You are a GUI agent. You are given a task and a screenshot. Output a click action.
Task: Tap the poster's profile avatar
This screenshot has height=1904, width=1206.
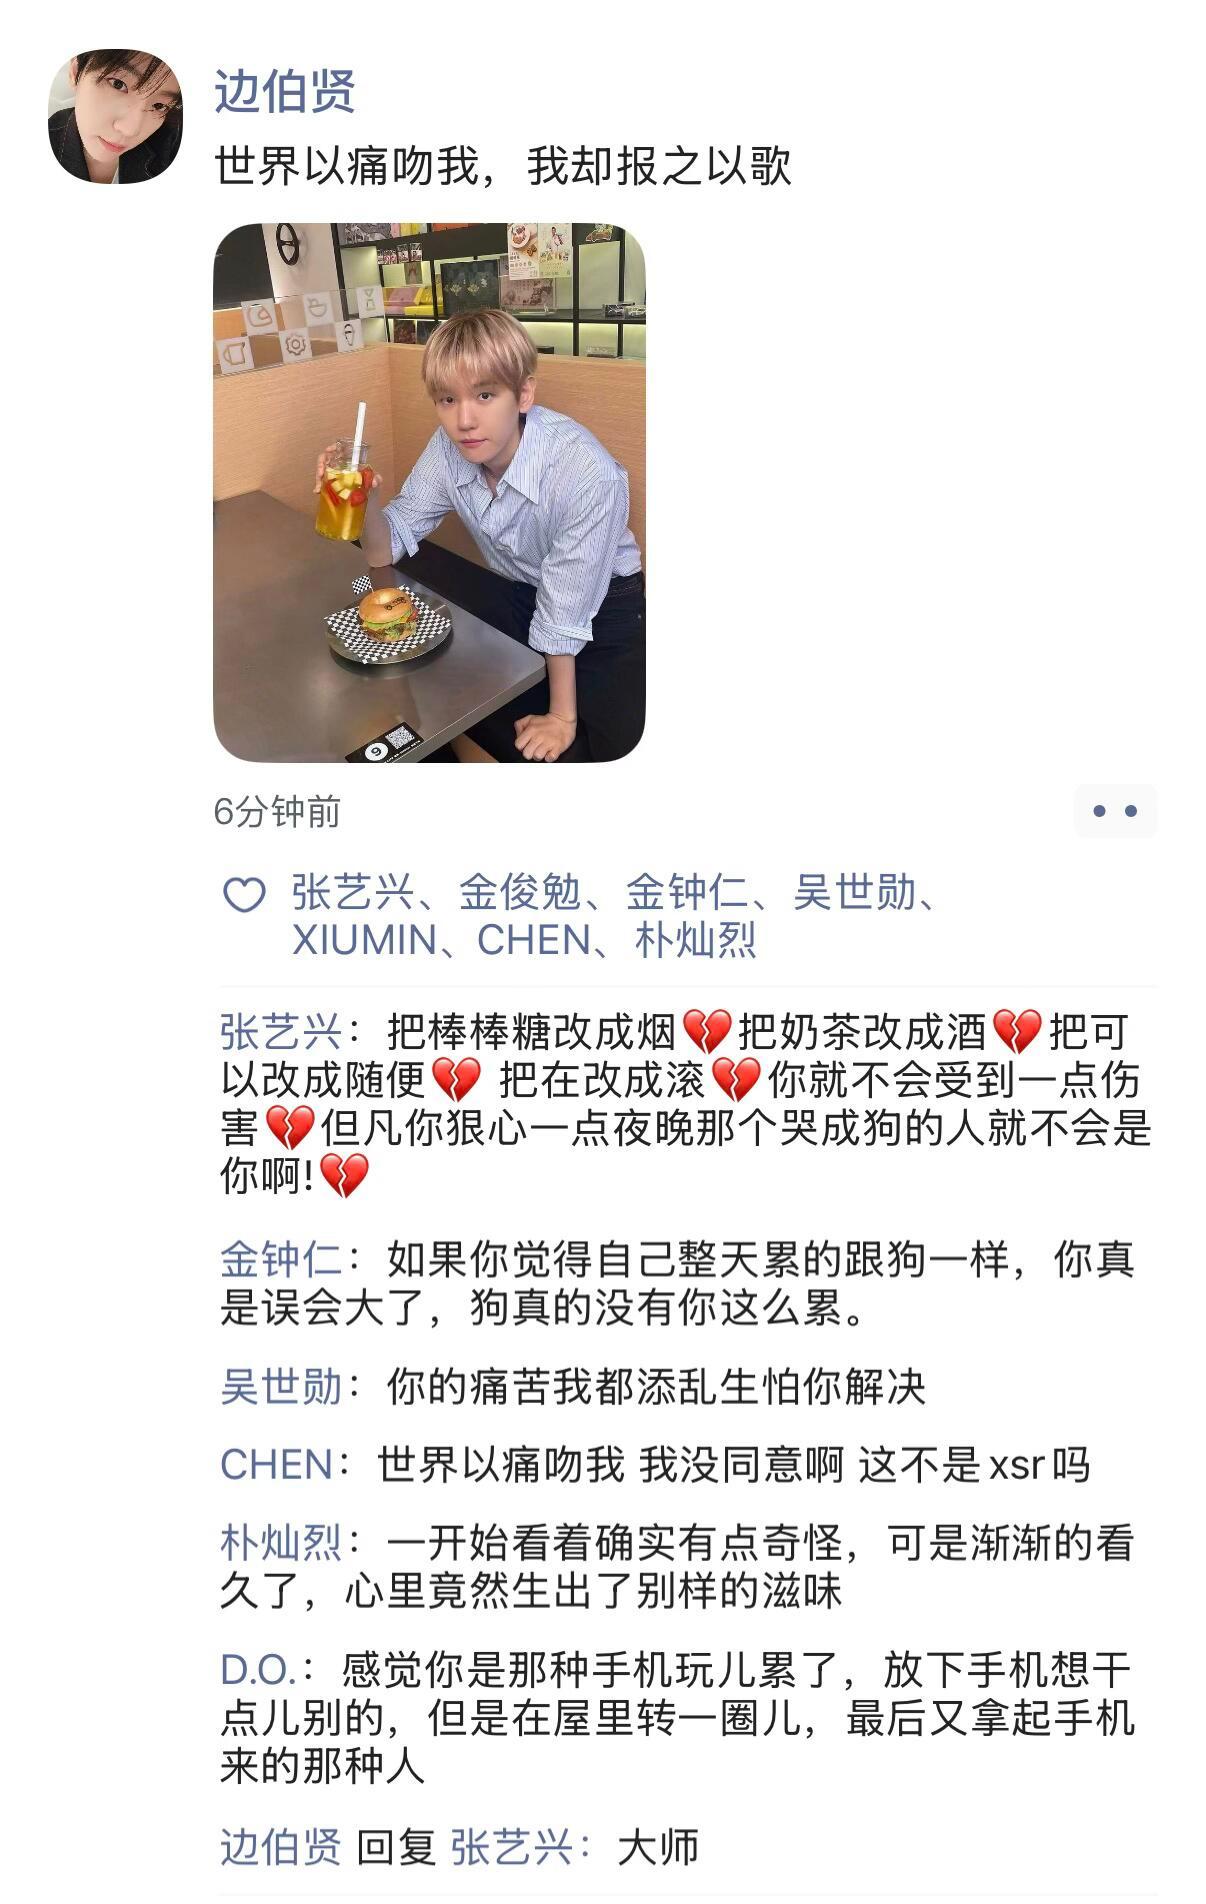click(116, 117)
